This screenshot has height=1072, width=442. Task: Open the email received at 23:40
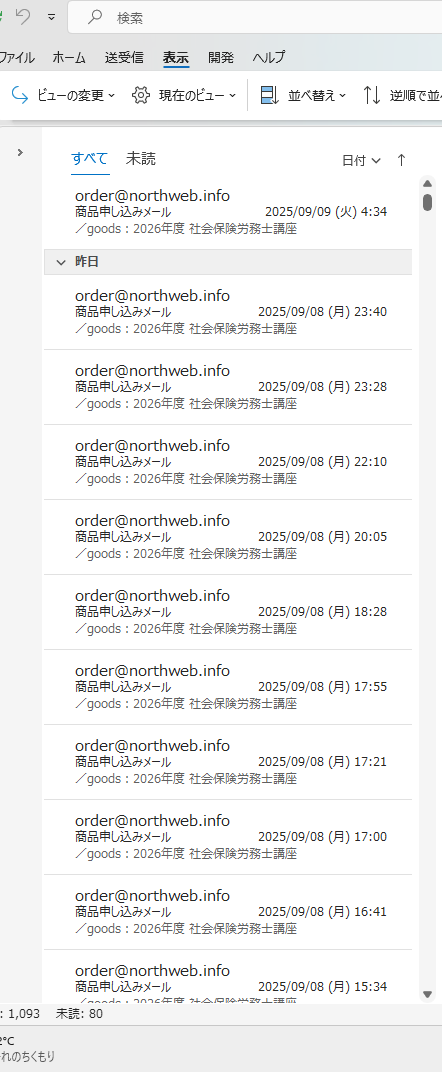pyautogui.click(x=228, y=312)
